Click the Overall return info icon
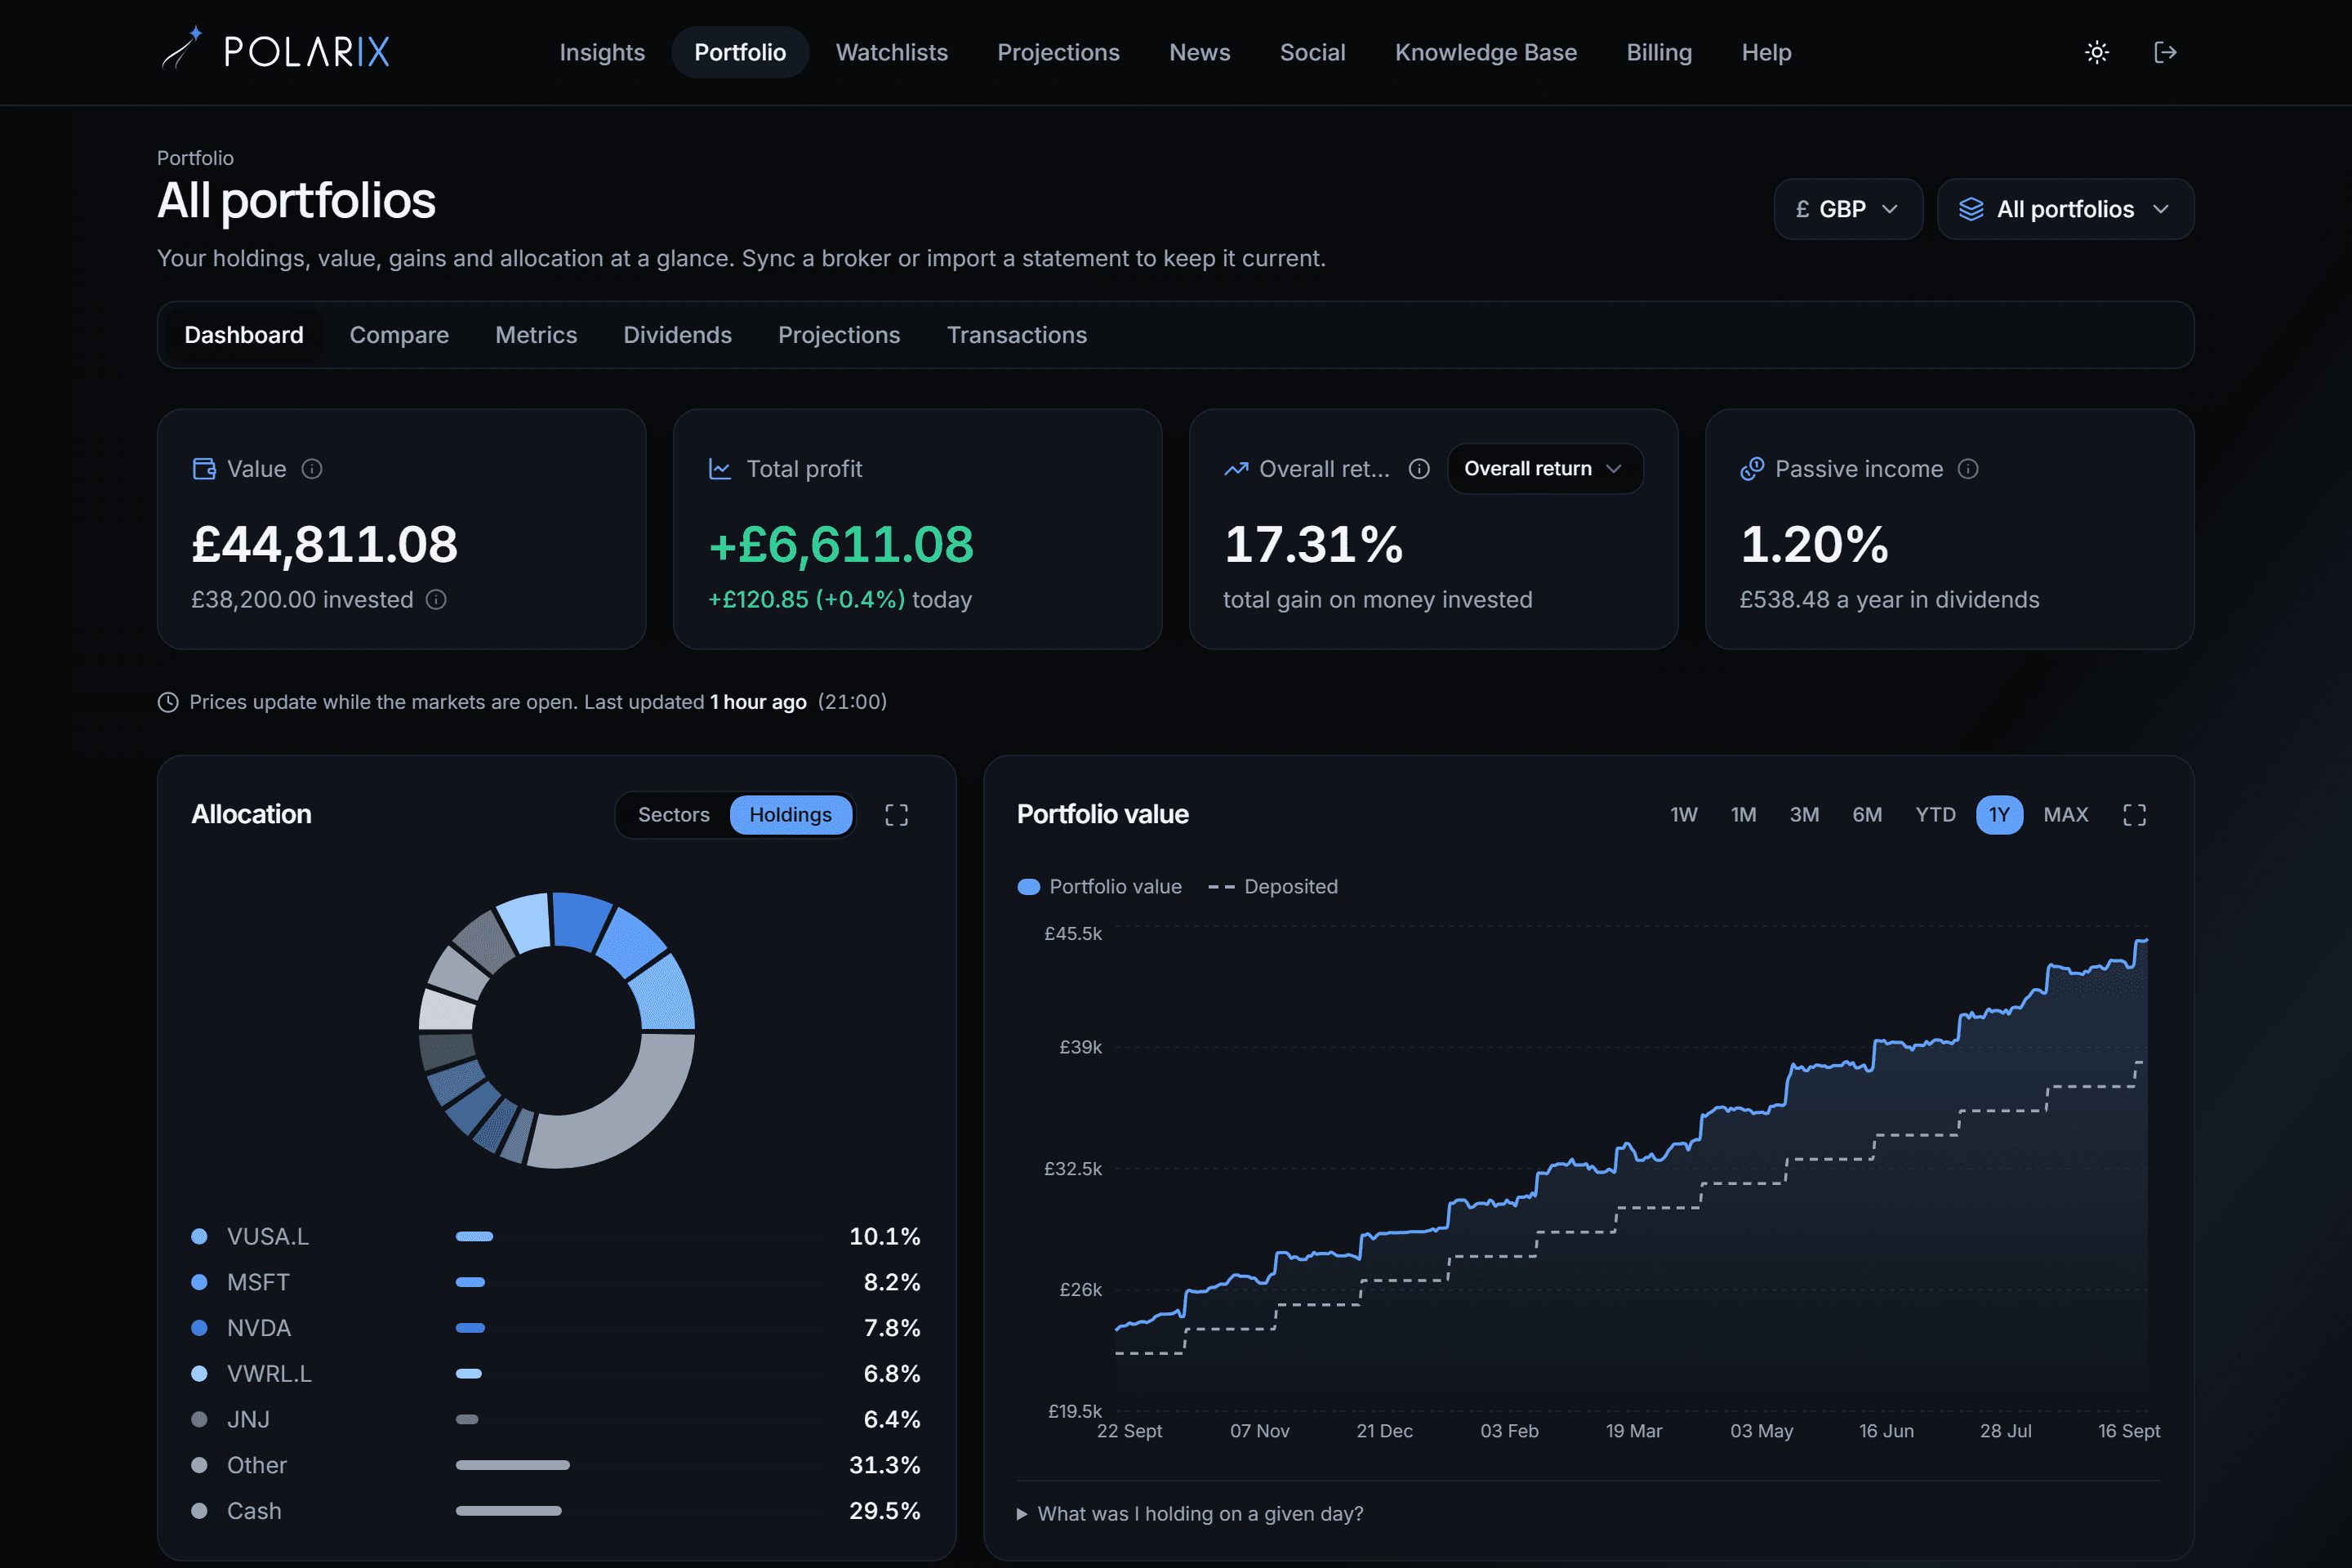2352x1568 pixels. [1419, 469]
